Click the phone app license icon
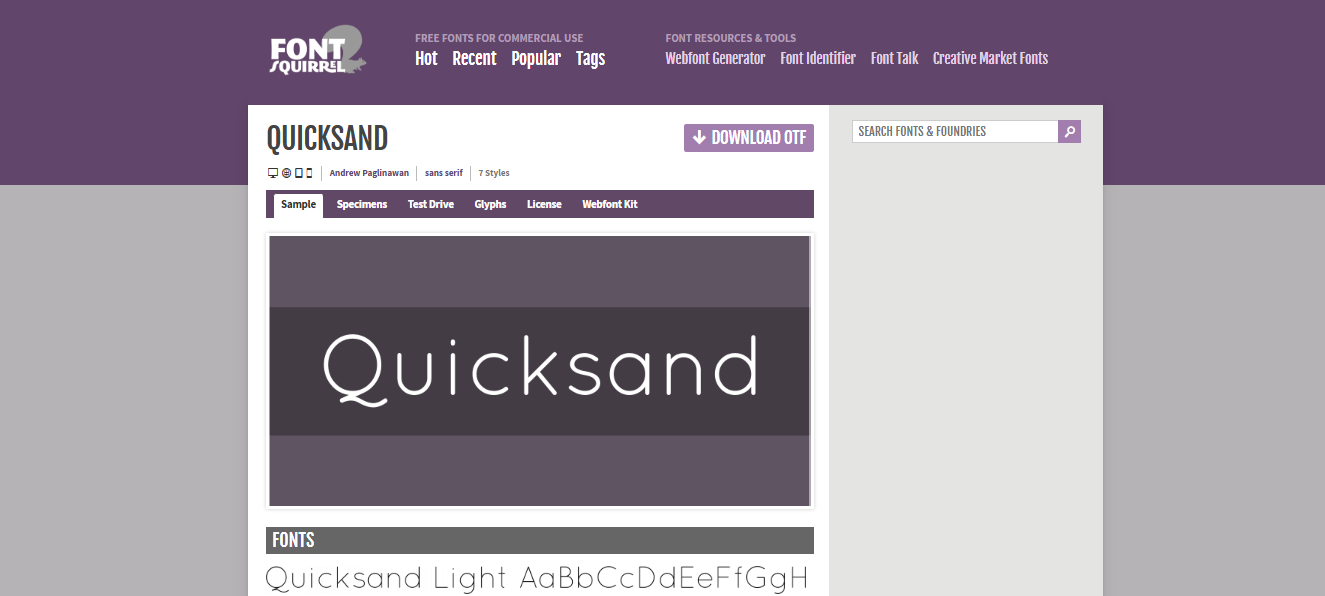Screen dimensions: 1325x596 [309, 173]
